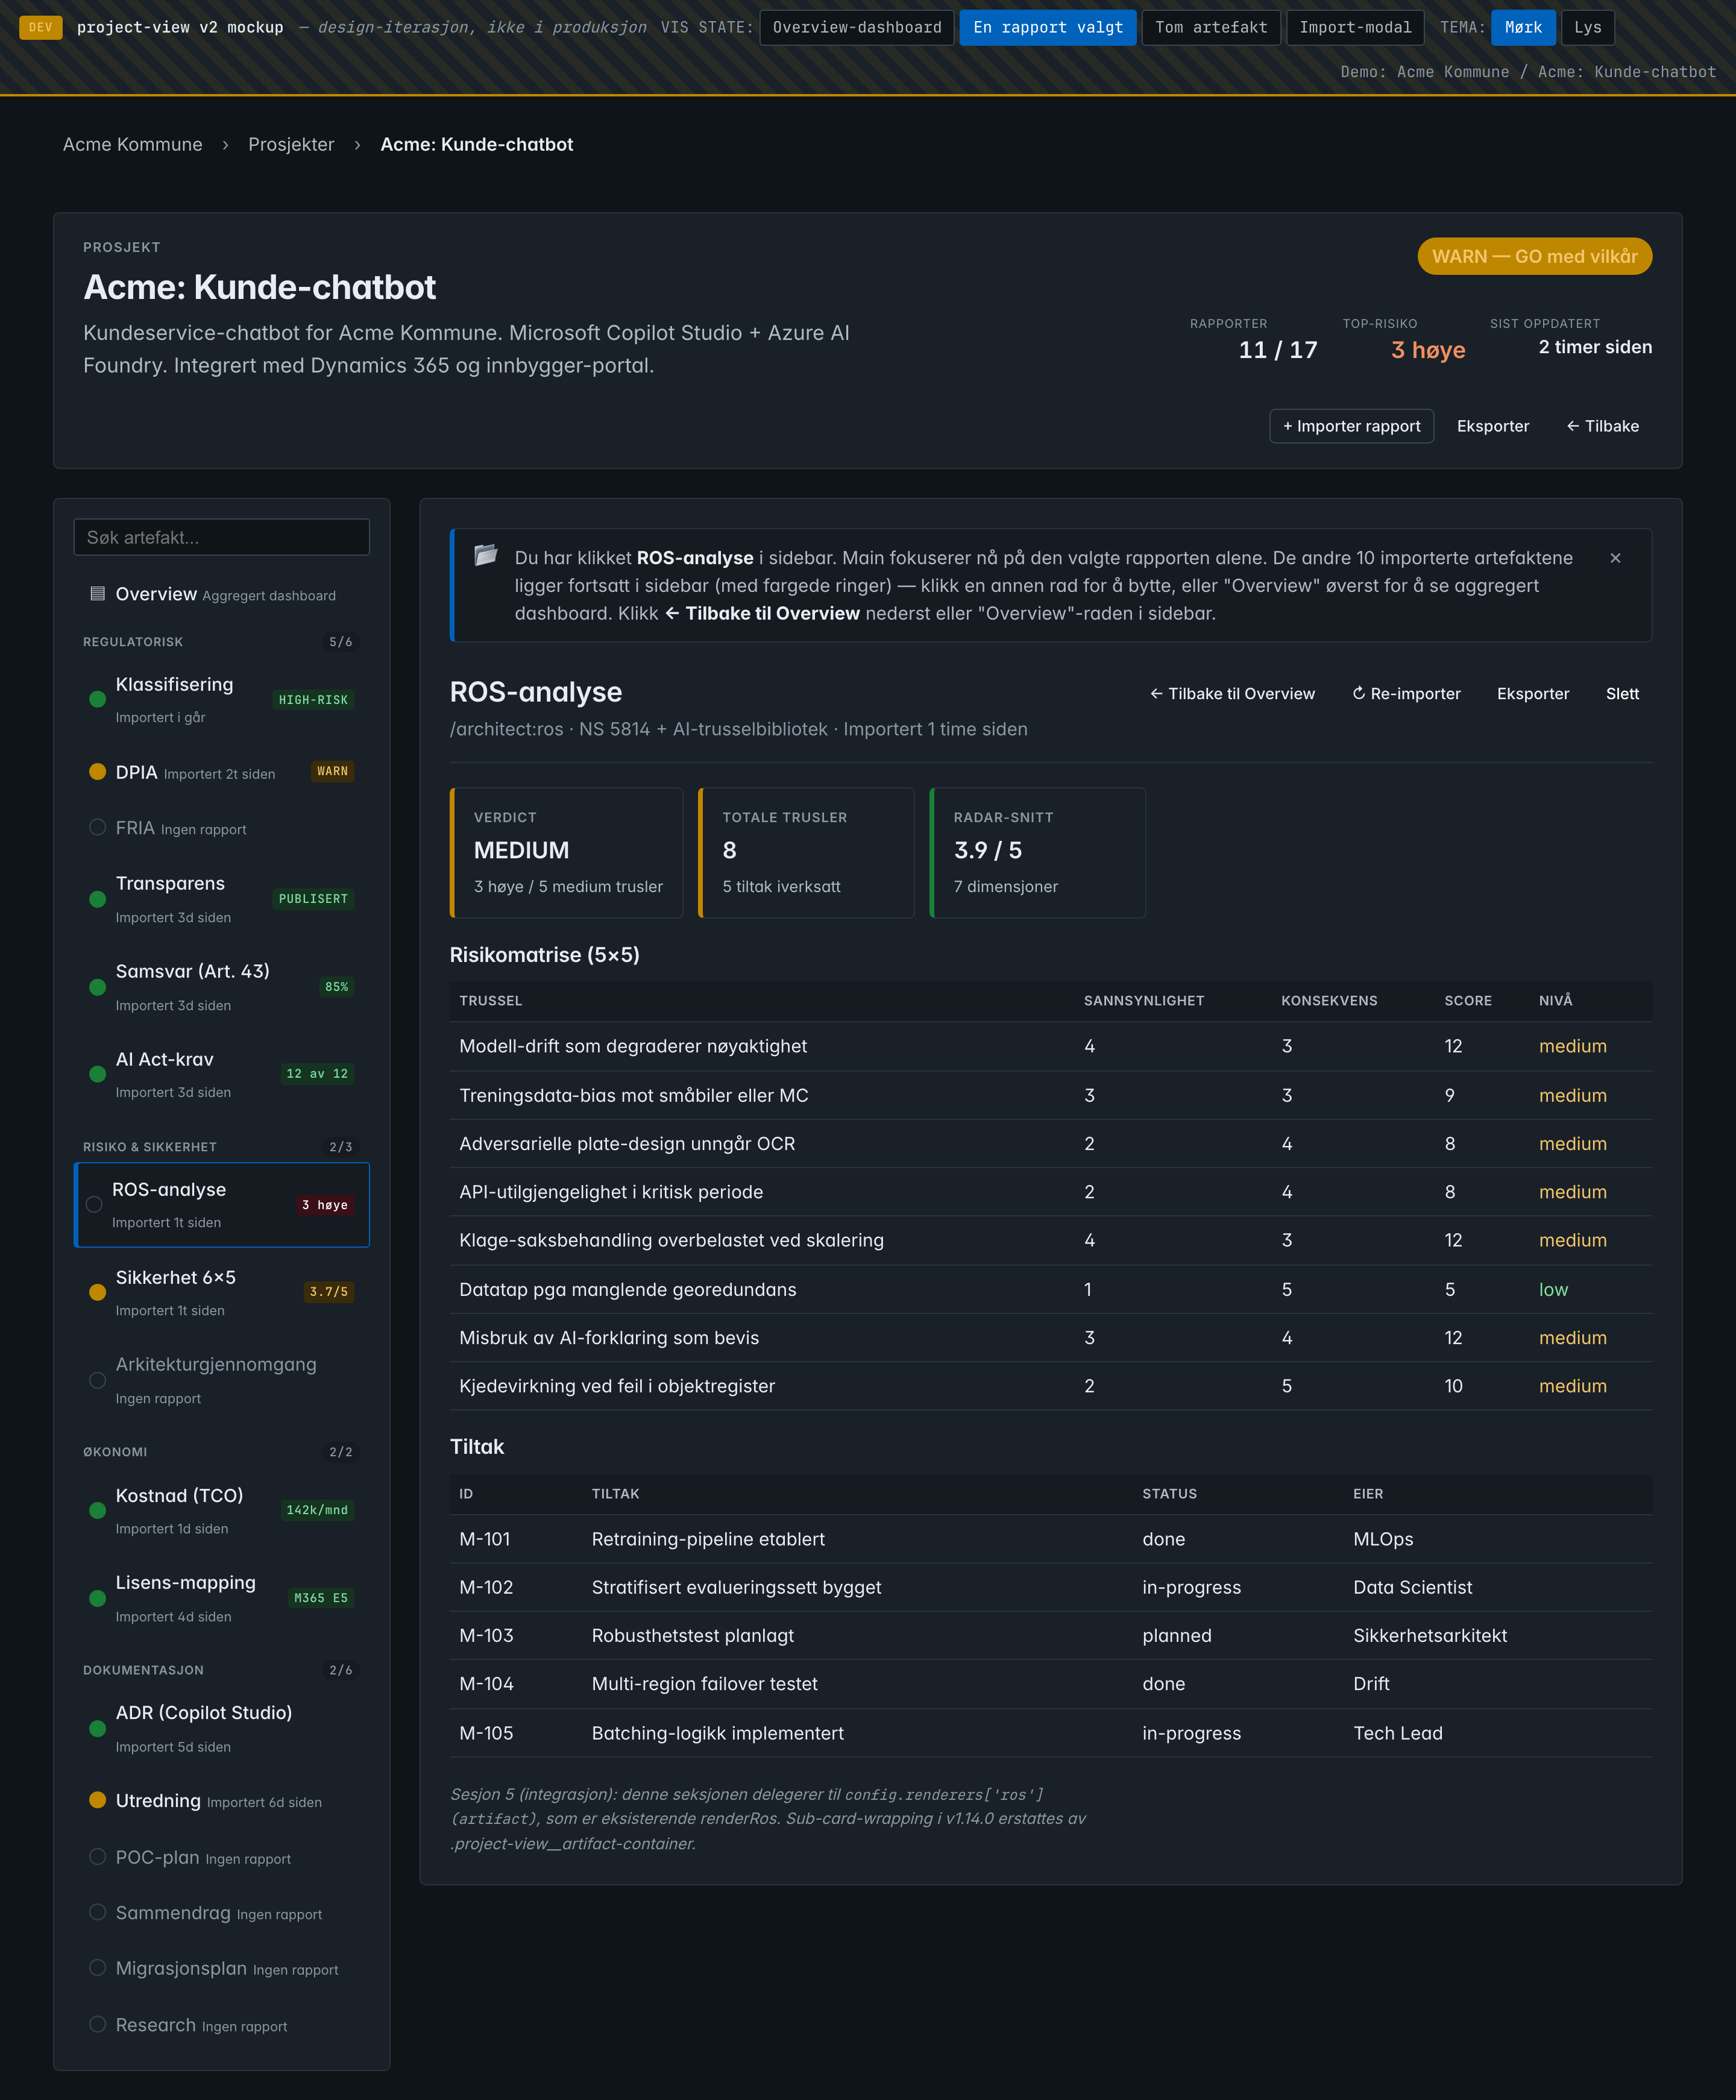The height and width of the screenshot is (2100, 1736).
Task: Click the empty status ring beside POC-plan
Action: point(97,1856)
